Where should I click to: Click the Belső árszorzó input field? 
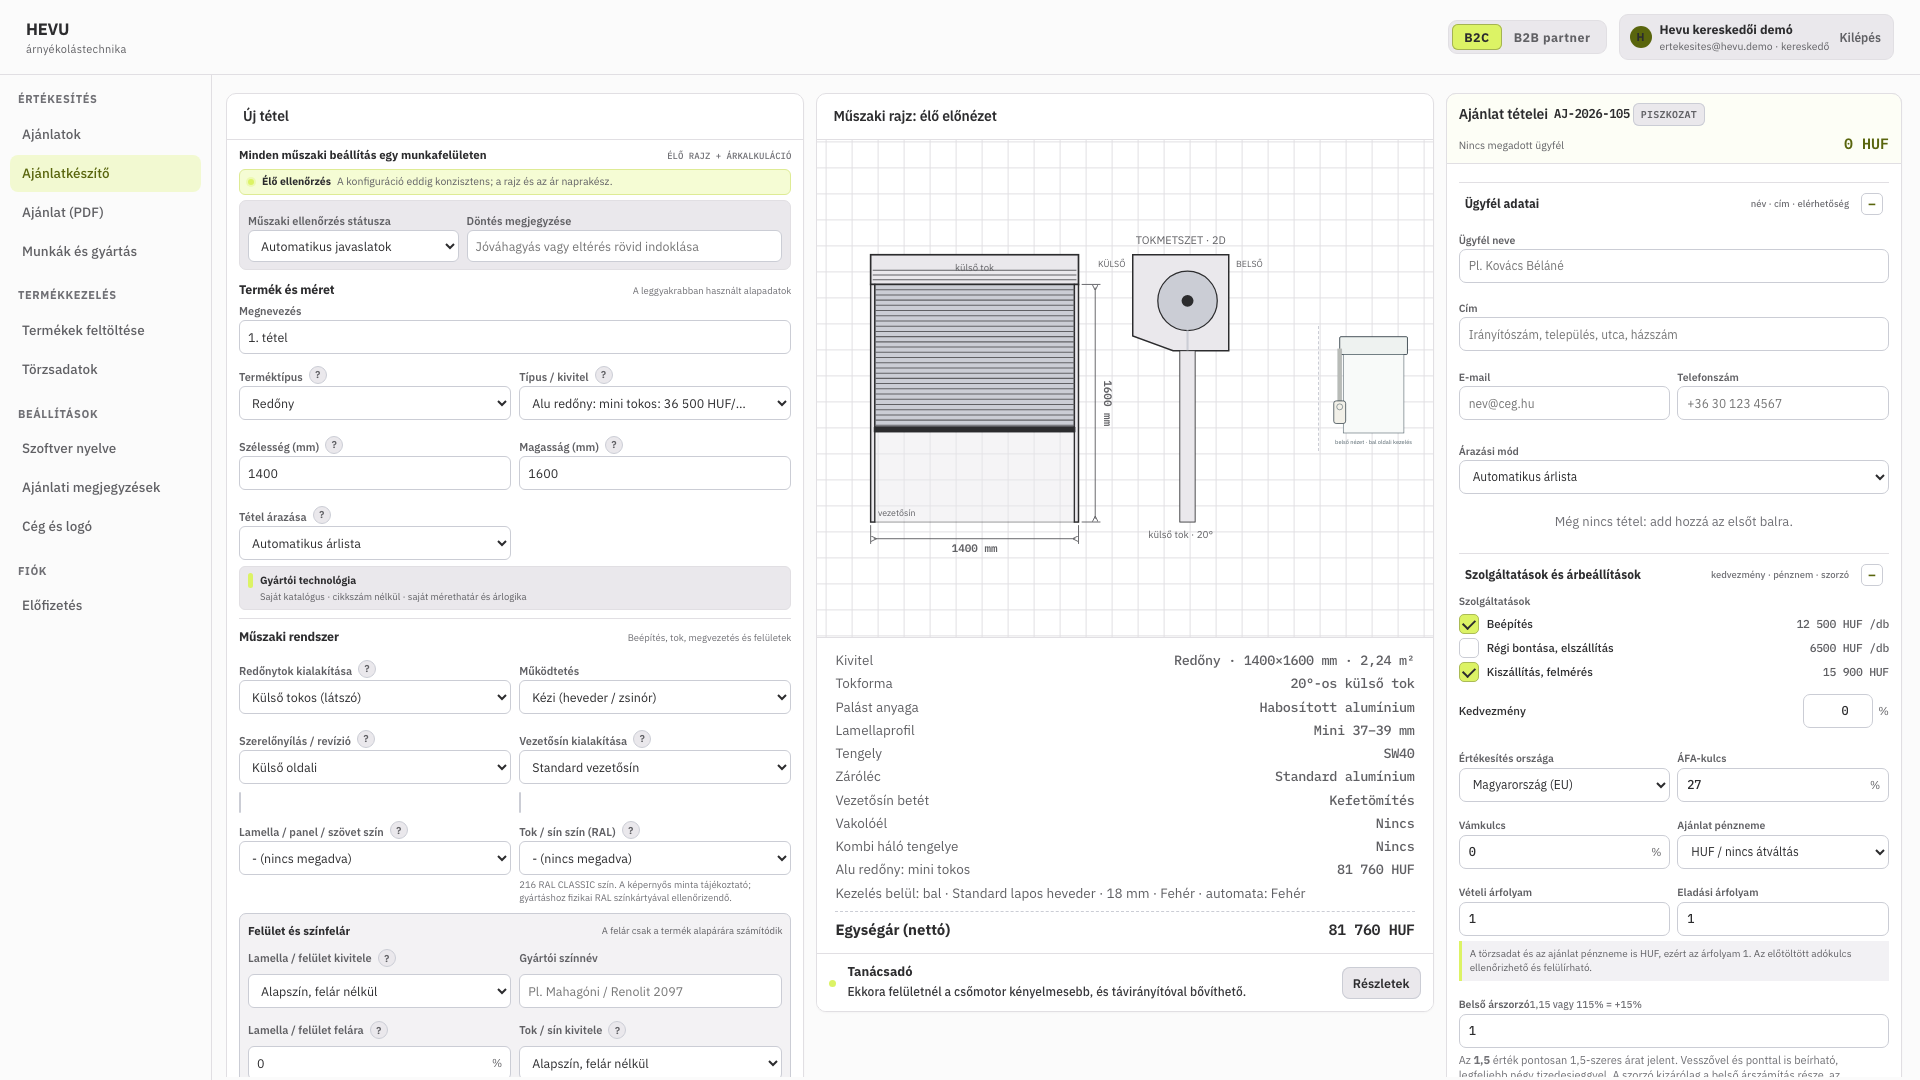(1674, 1031)
